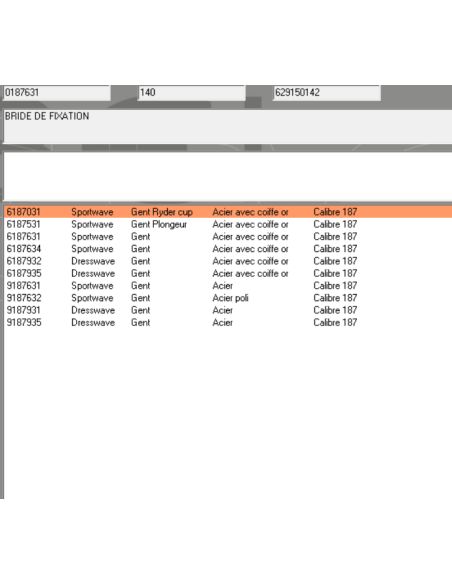Select the 9187631 Sportwave Acier row

[x=228, y=286]
